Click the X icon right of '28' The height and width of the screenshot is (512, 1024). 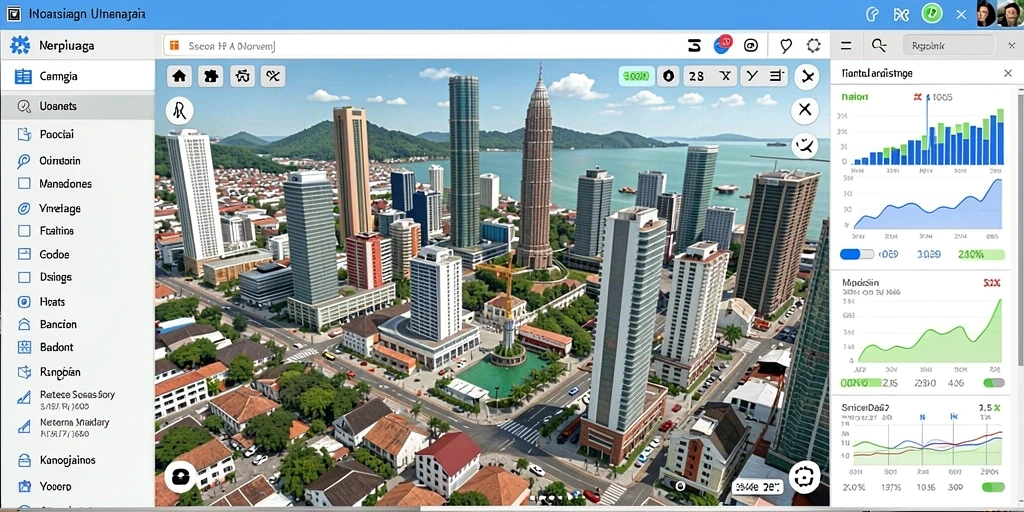(x=725, y=76)
